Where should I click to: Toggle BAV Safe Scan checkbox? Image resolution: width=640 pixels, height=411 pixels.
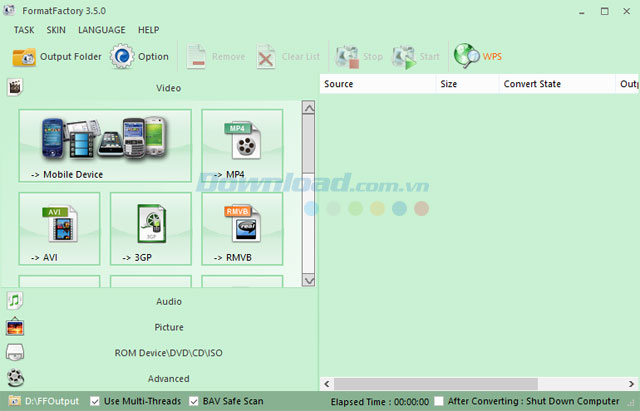194,401
